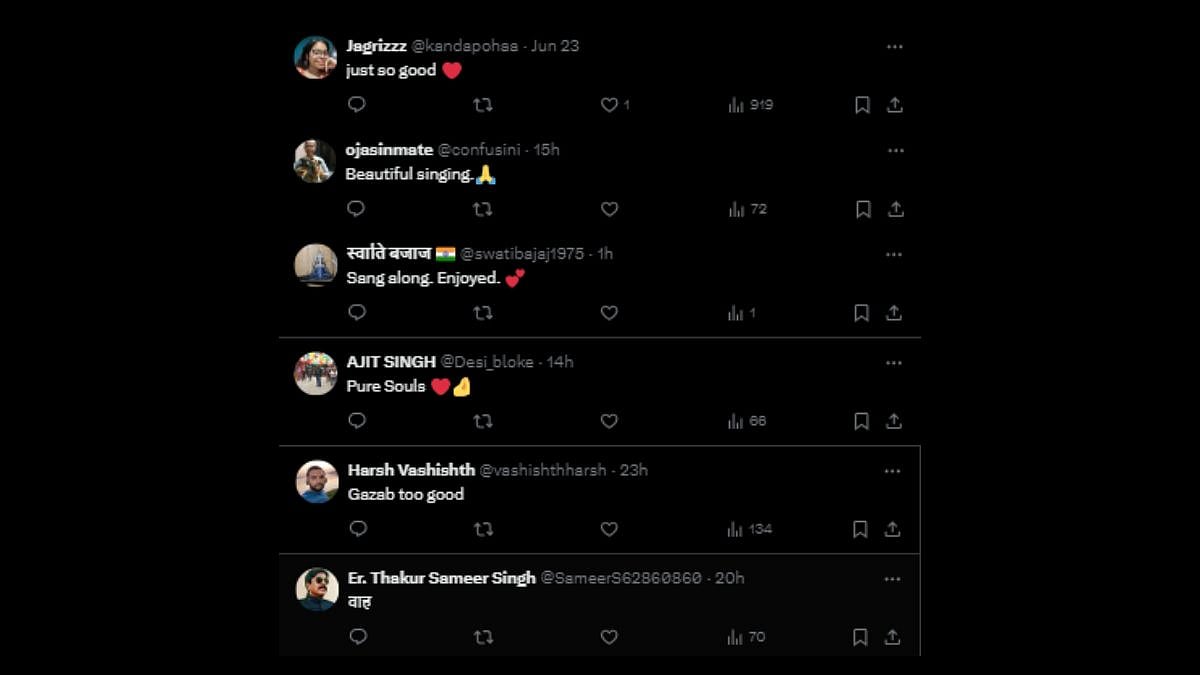Open more options on AJIT SINGH's tweet

click(894, 362)
